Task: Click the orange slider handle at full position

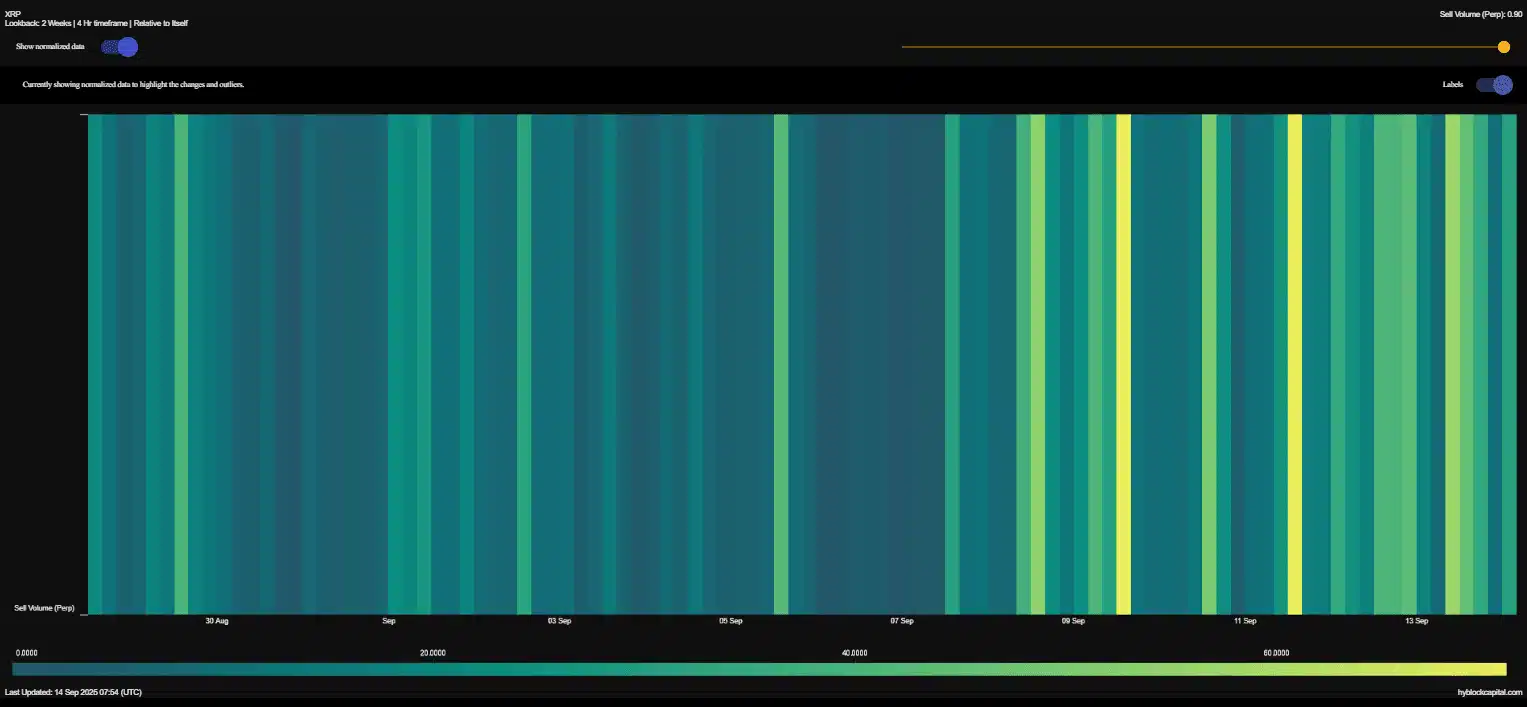Action: pyautogui.click(x=1503, y=46)
